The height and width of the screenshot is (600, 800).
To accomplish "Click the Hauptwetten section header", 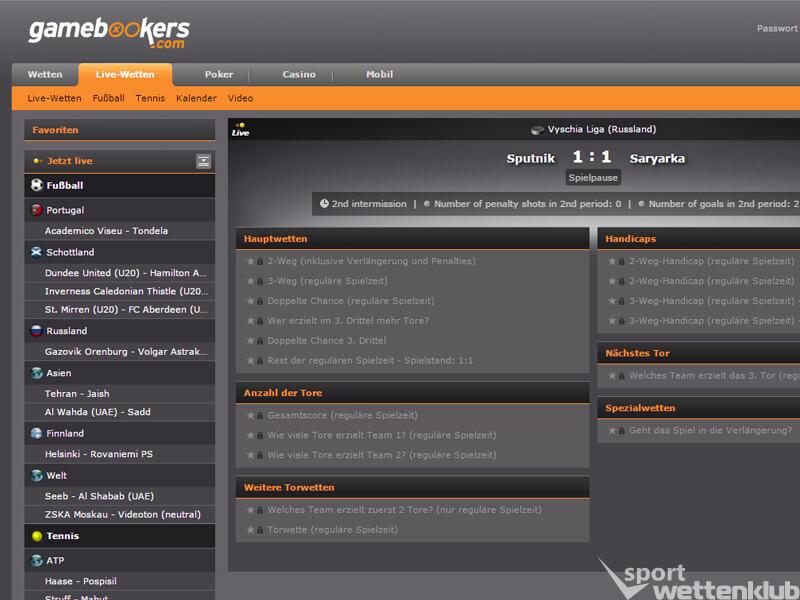I will pyautogui.click(x=412, y=239).
